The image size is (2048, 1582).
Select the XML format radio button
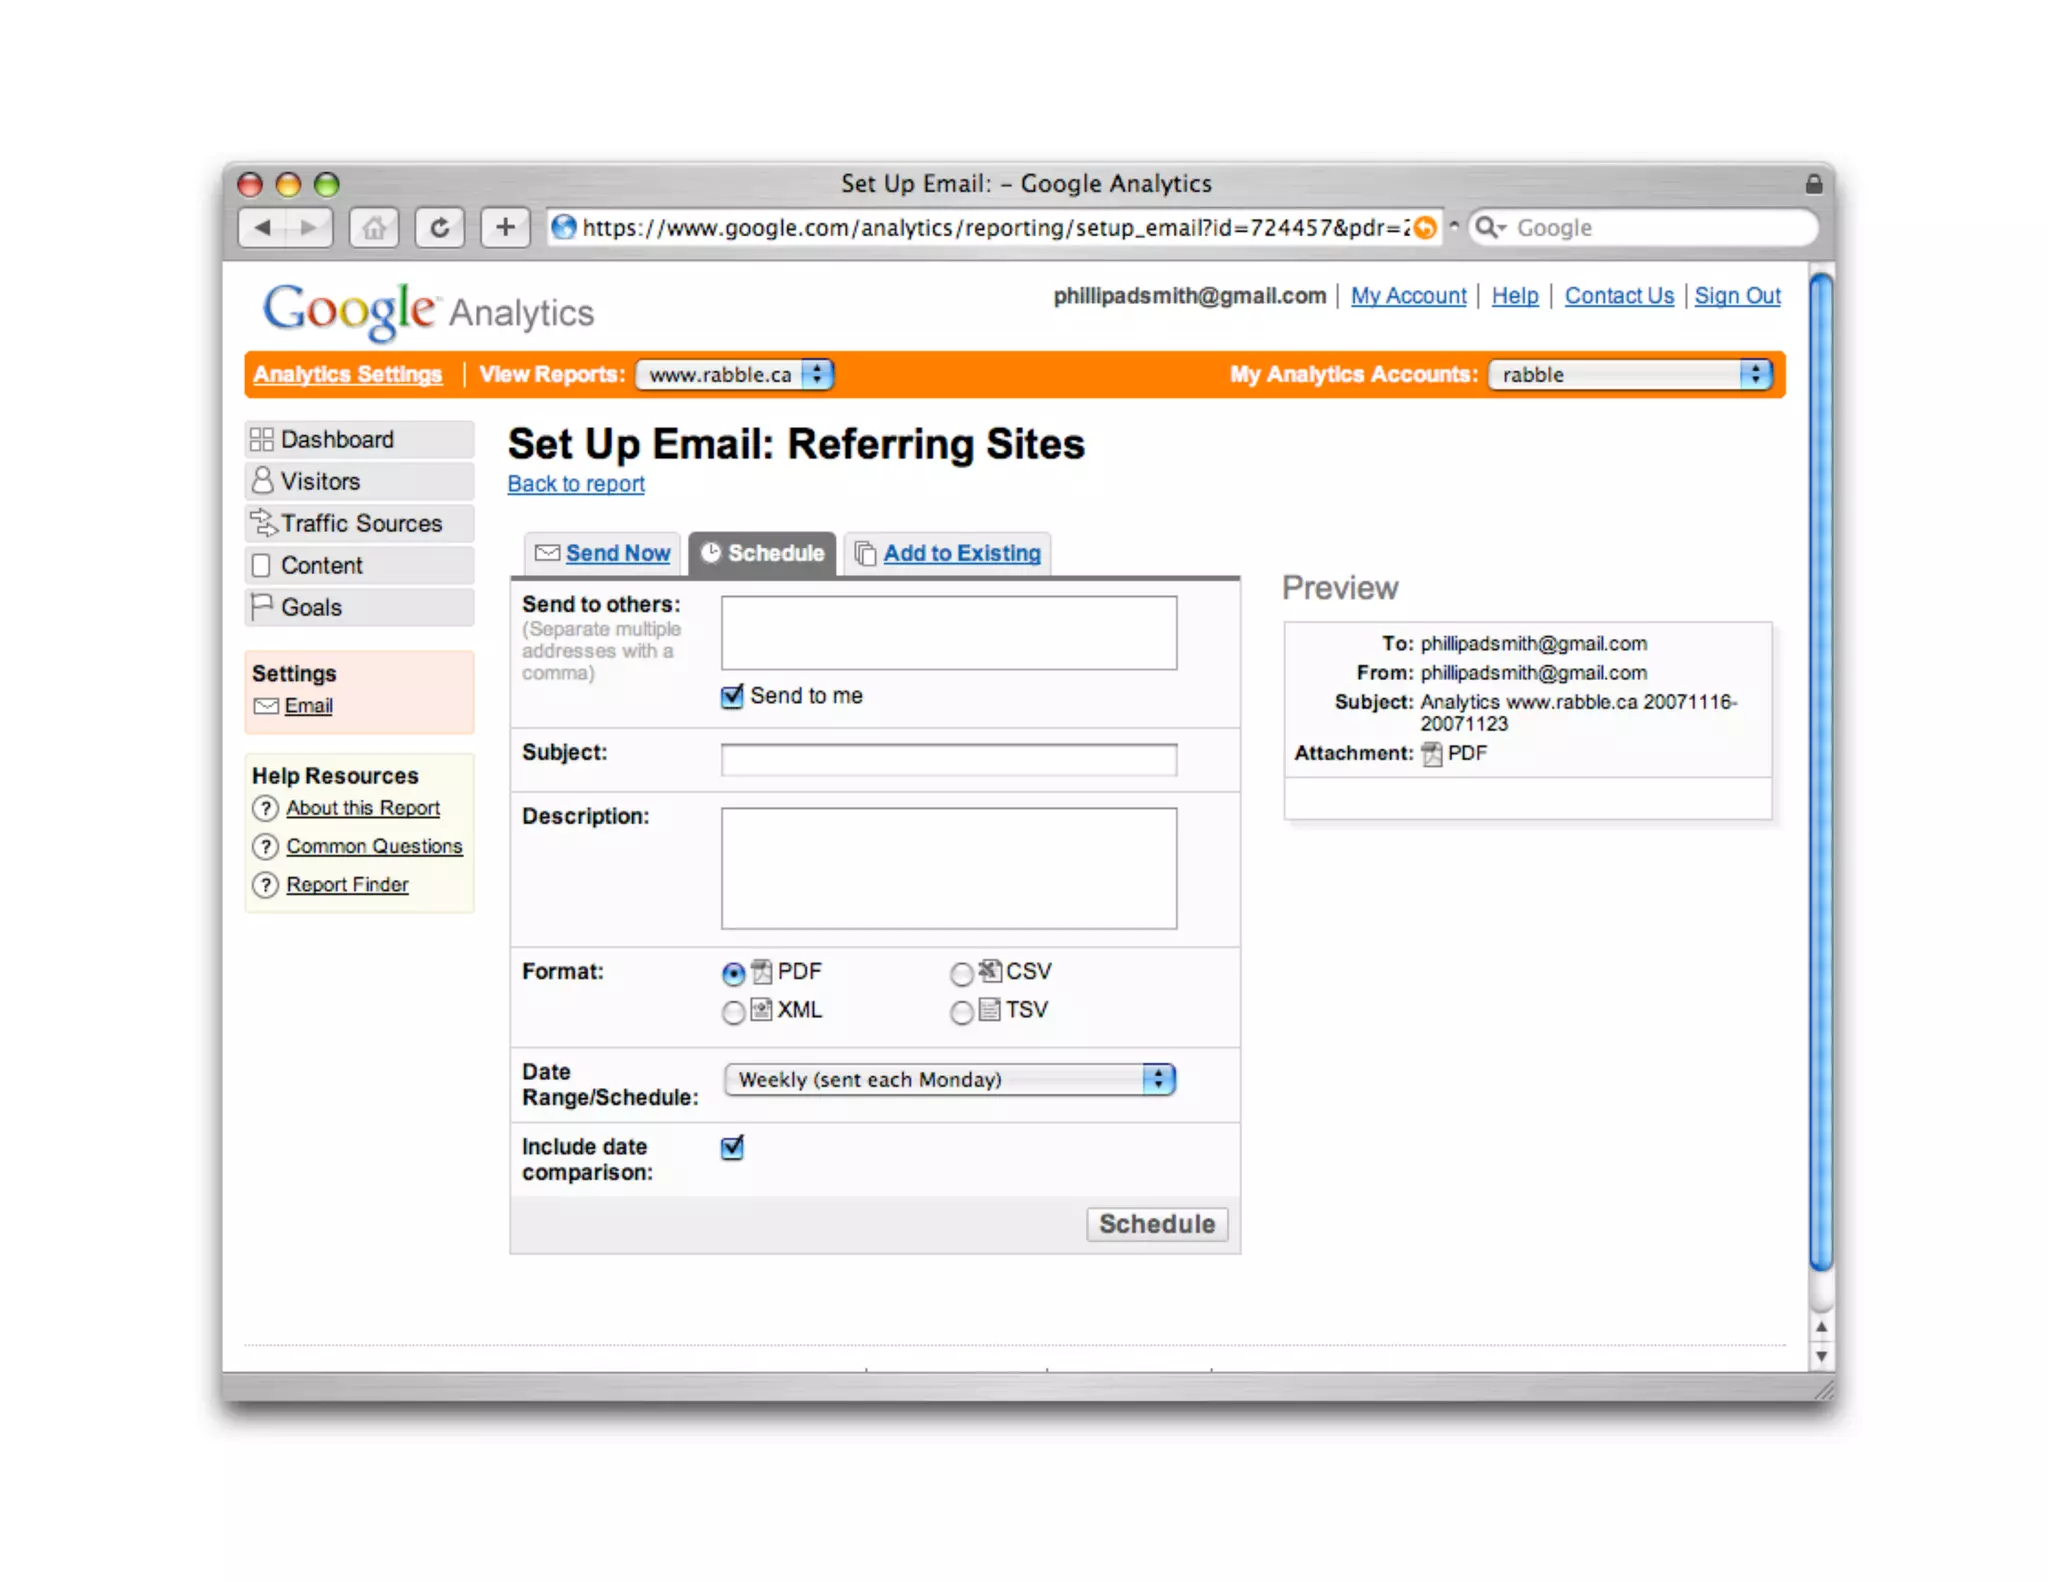[x=733, y=1012]
